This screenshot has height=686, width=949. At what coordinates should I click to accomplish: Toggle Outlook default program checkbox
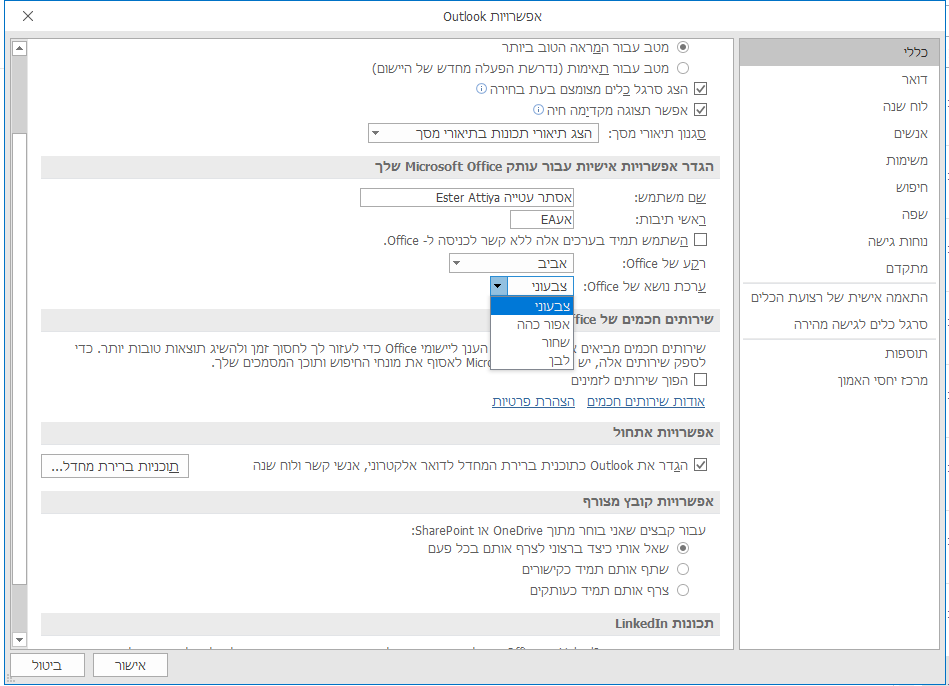point(700,465)
